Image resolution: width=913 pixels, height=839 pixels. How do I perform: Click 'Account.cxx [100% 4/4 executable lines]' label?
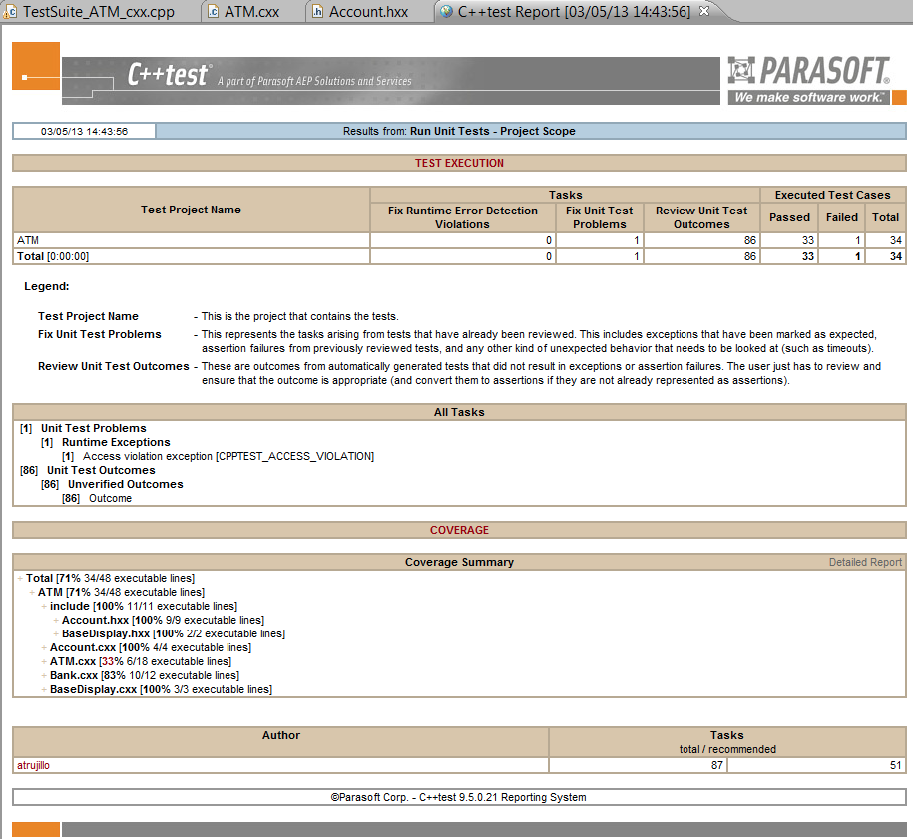[150, 647]
